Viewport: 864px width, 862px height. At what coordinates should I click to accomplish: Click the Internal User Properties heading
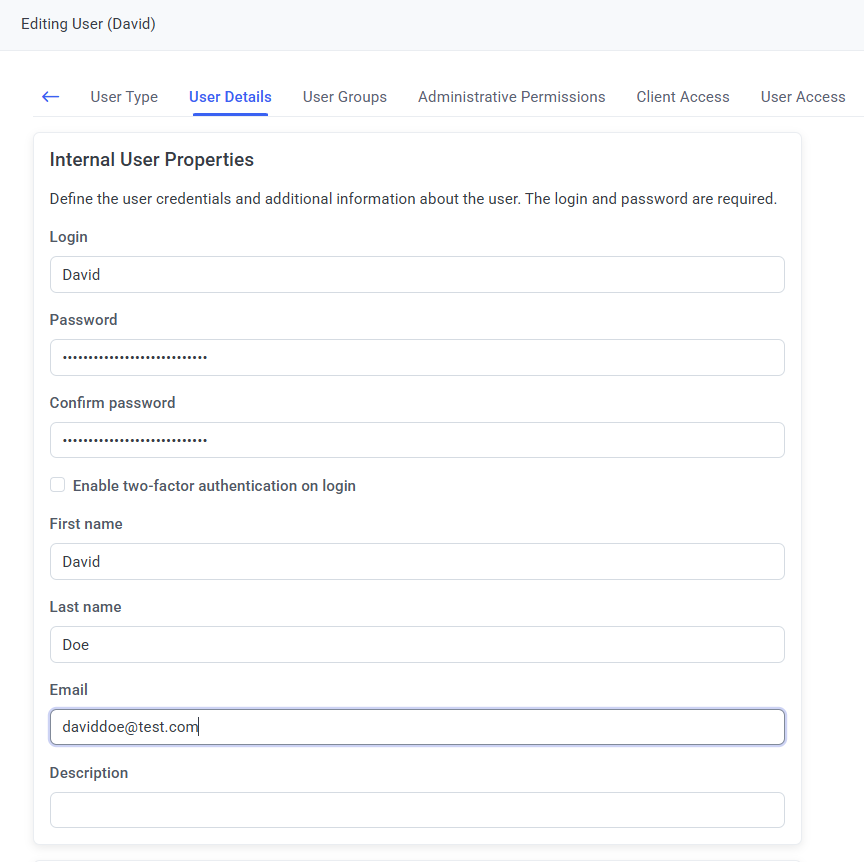[152, 160]
